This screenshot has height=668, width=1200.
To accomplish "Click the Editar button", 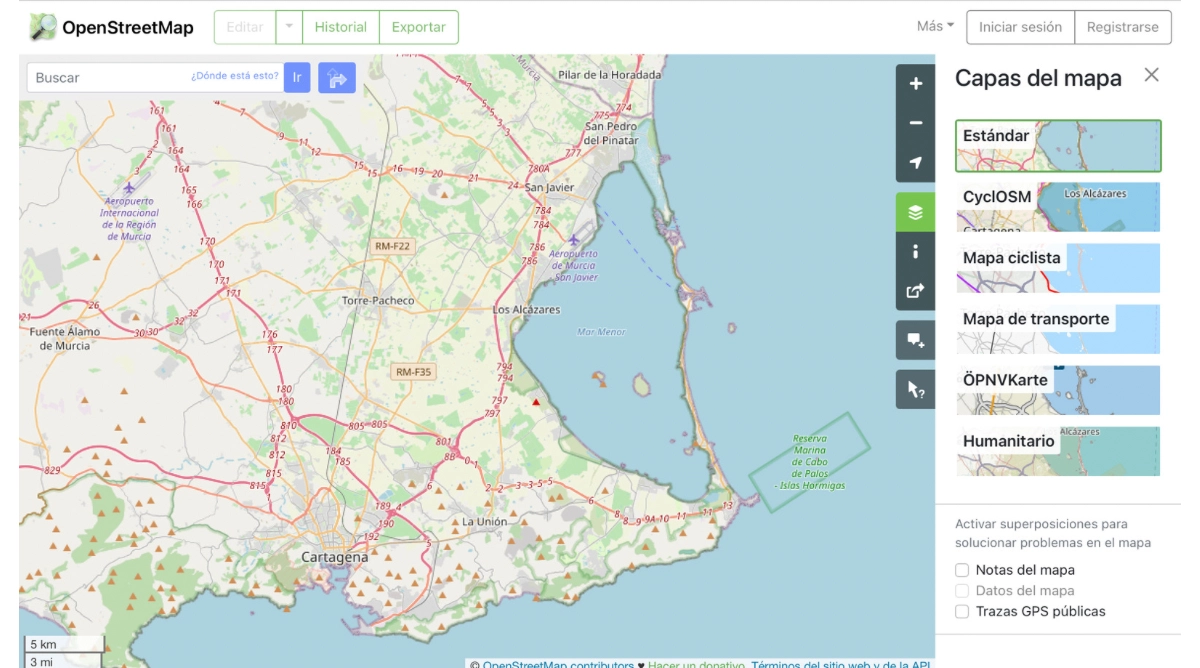I will pyautogui.click(x=245, y=27).
